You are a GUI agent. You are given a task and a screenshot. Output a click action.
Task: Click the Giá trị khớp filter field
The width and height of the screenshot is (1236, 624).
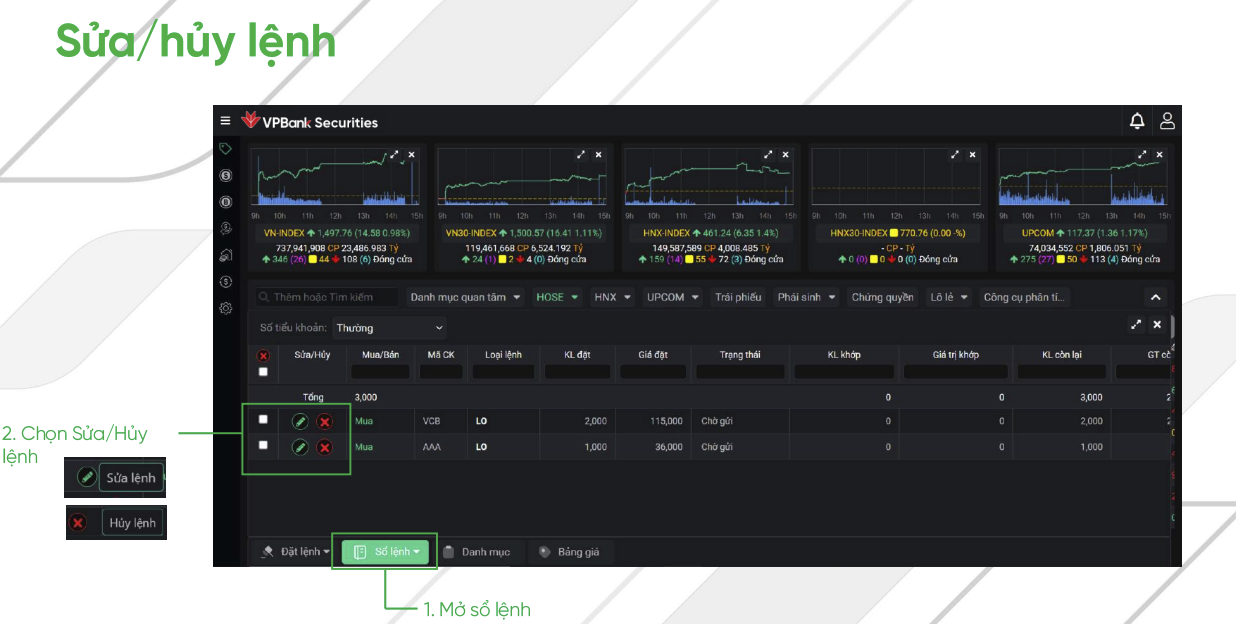click(955, 372)
